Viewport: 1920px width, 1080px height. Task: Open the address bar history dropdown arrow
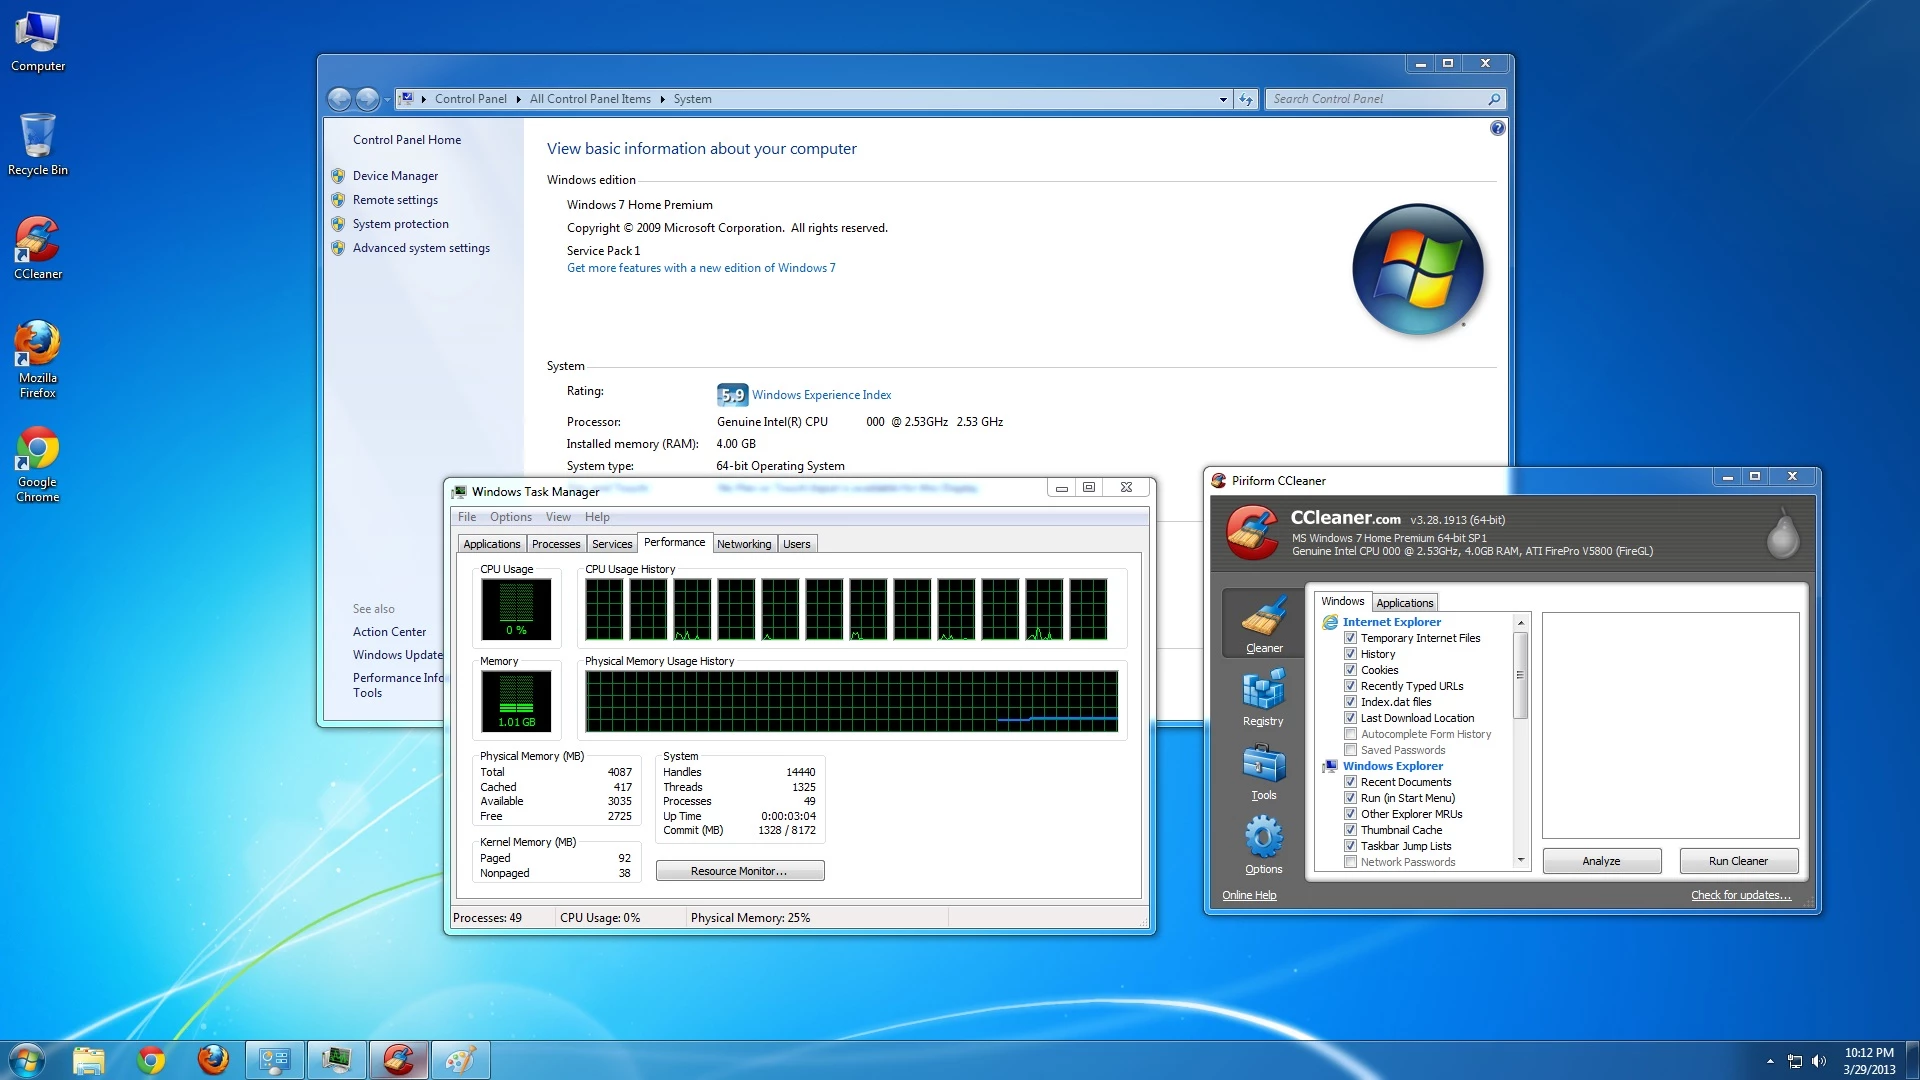[1223, 99]
